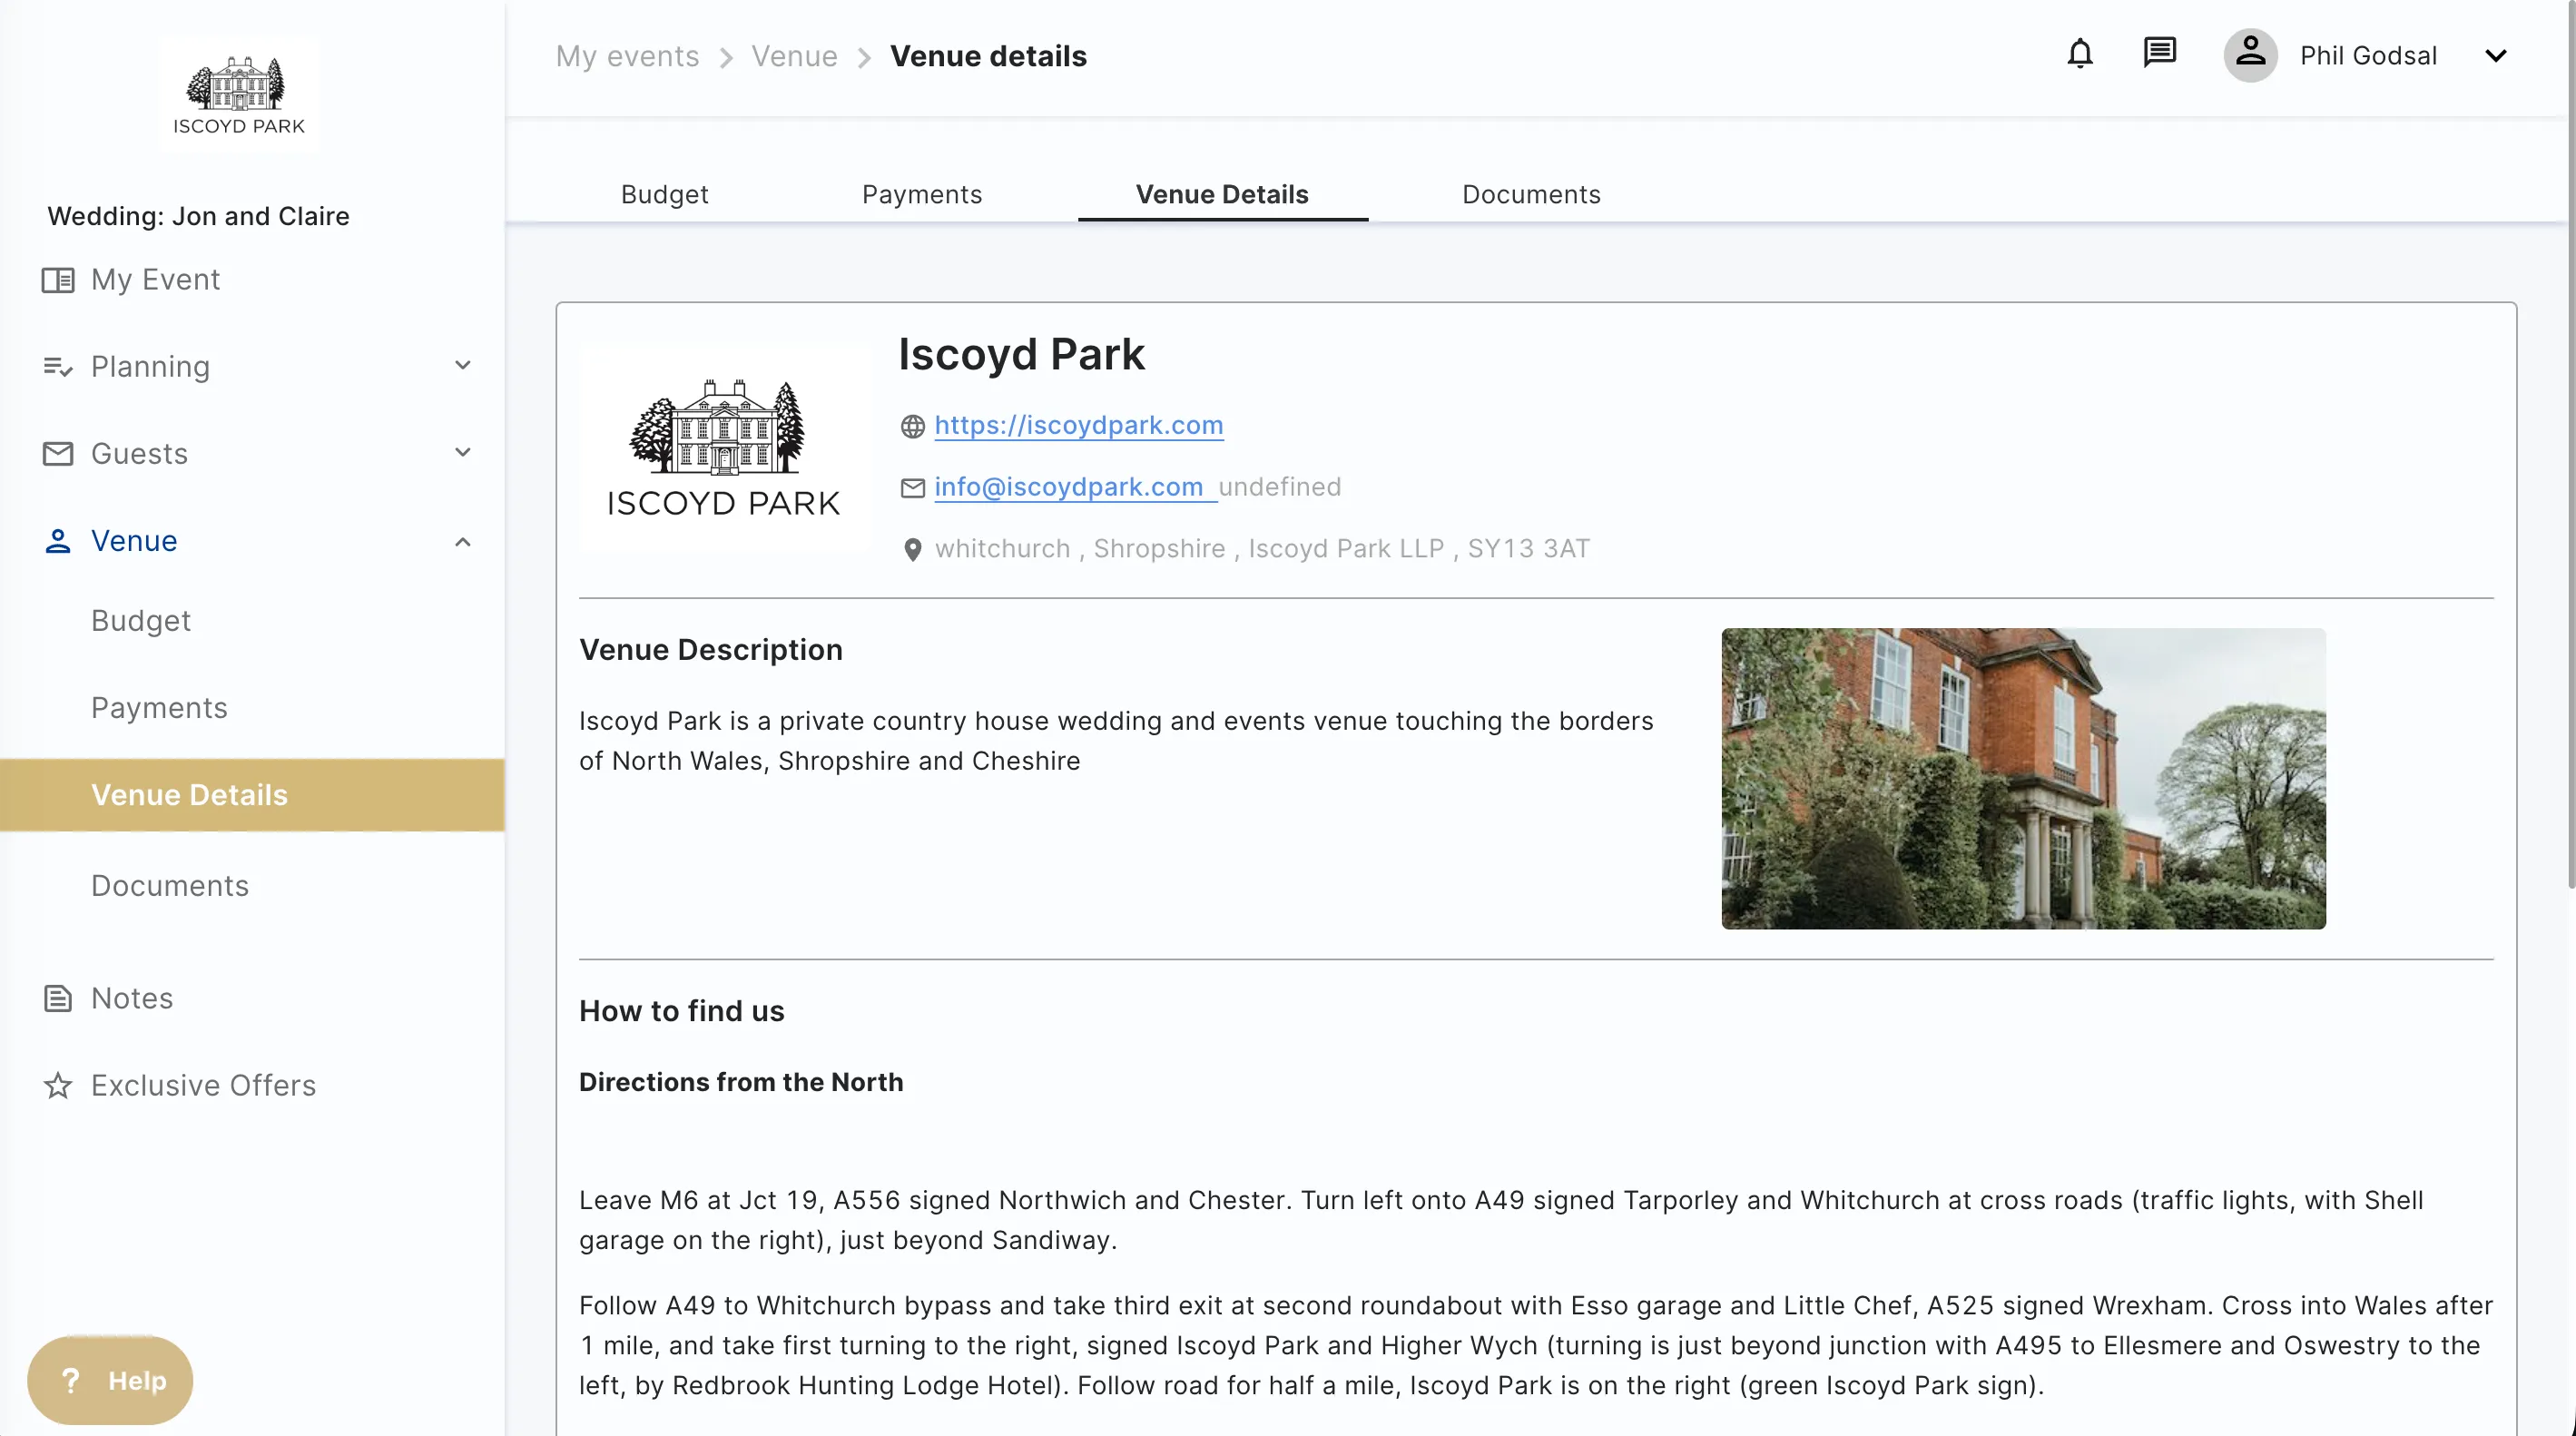
Task: Open the https://iscoydpark.com link
Action: [x=1078, y=425]
